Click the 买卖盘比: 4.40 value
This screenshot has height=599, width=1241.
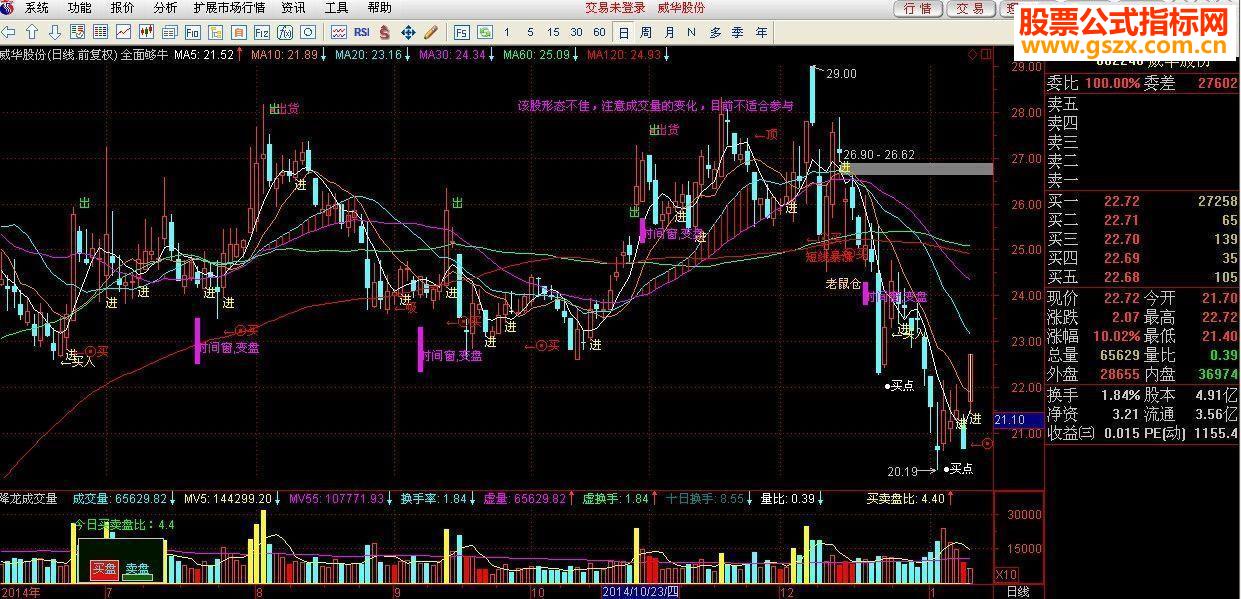click(x=905, y=498)
